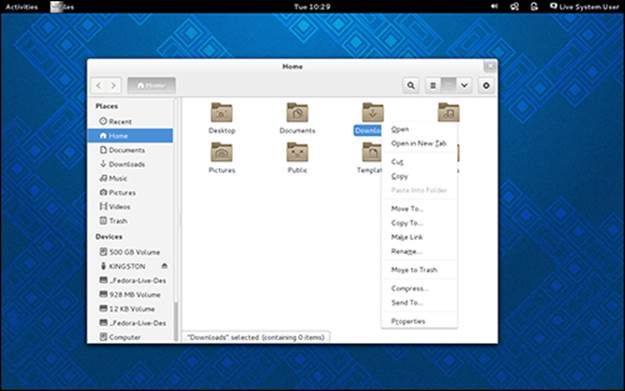Open Documents in the sidebar
The image size is (625, 391).
130,150
